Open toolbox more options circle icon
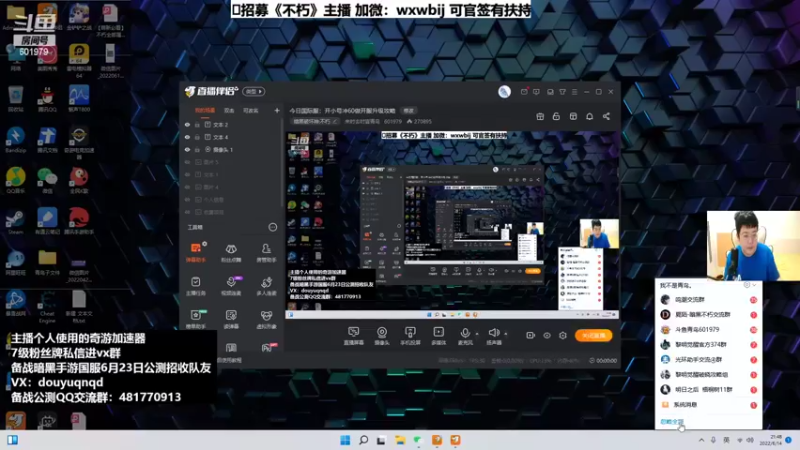The width and height of the screenshot is (800, 450). pos(272,227)
